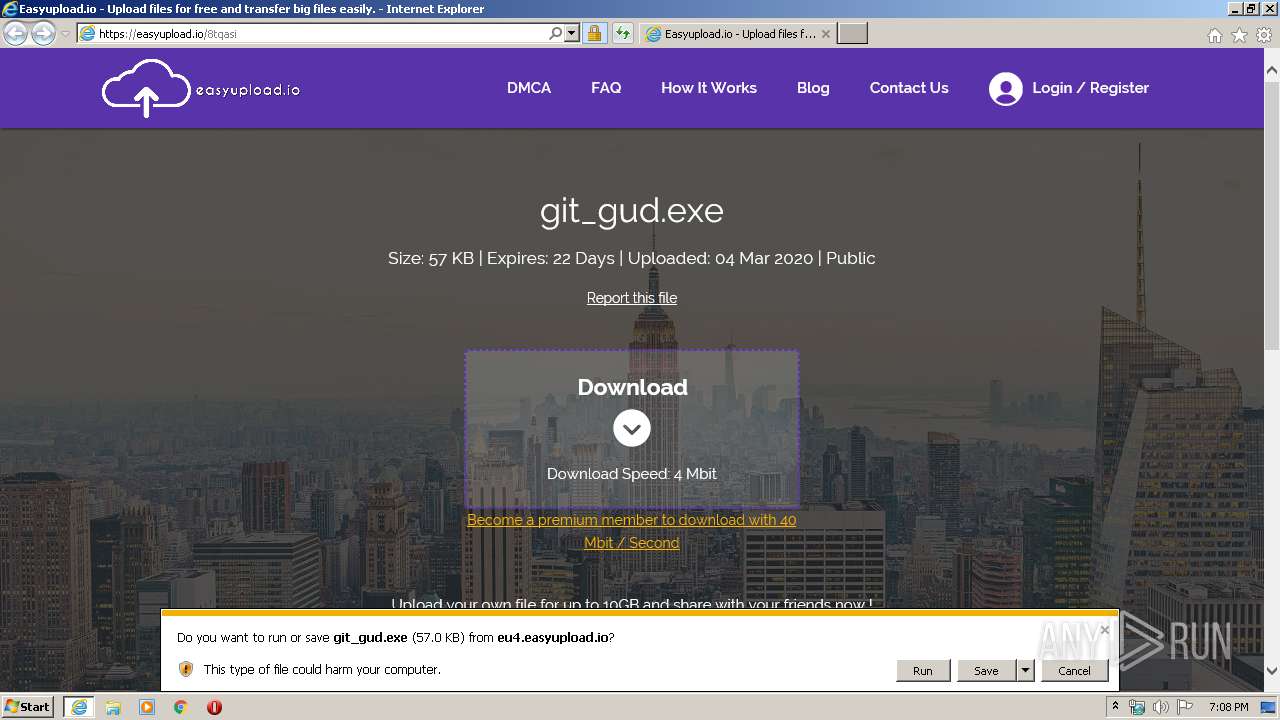Go back with the browser Back arrow
Screen dimensions: 1280x720
(x=15, y=33)
